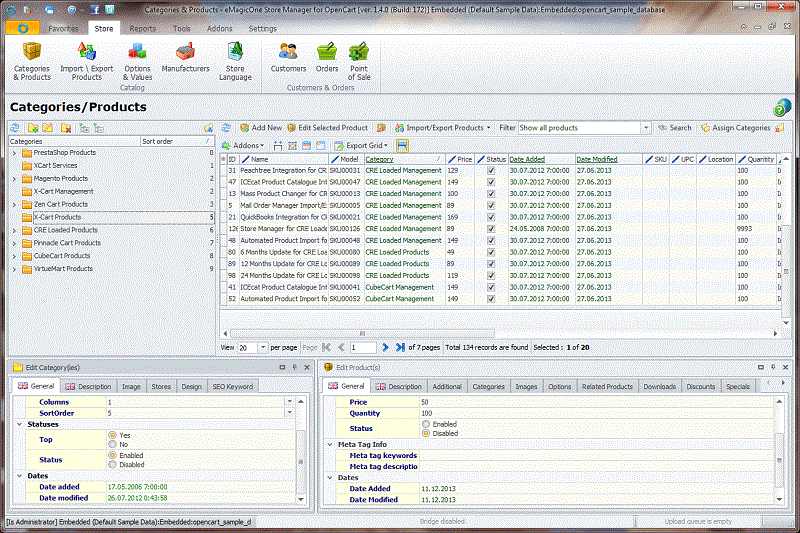Open Customers ribbon icon
The height and width of the screenshot is (533, 800).
click(x=288, y=57)
